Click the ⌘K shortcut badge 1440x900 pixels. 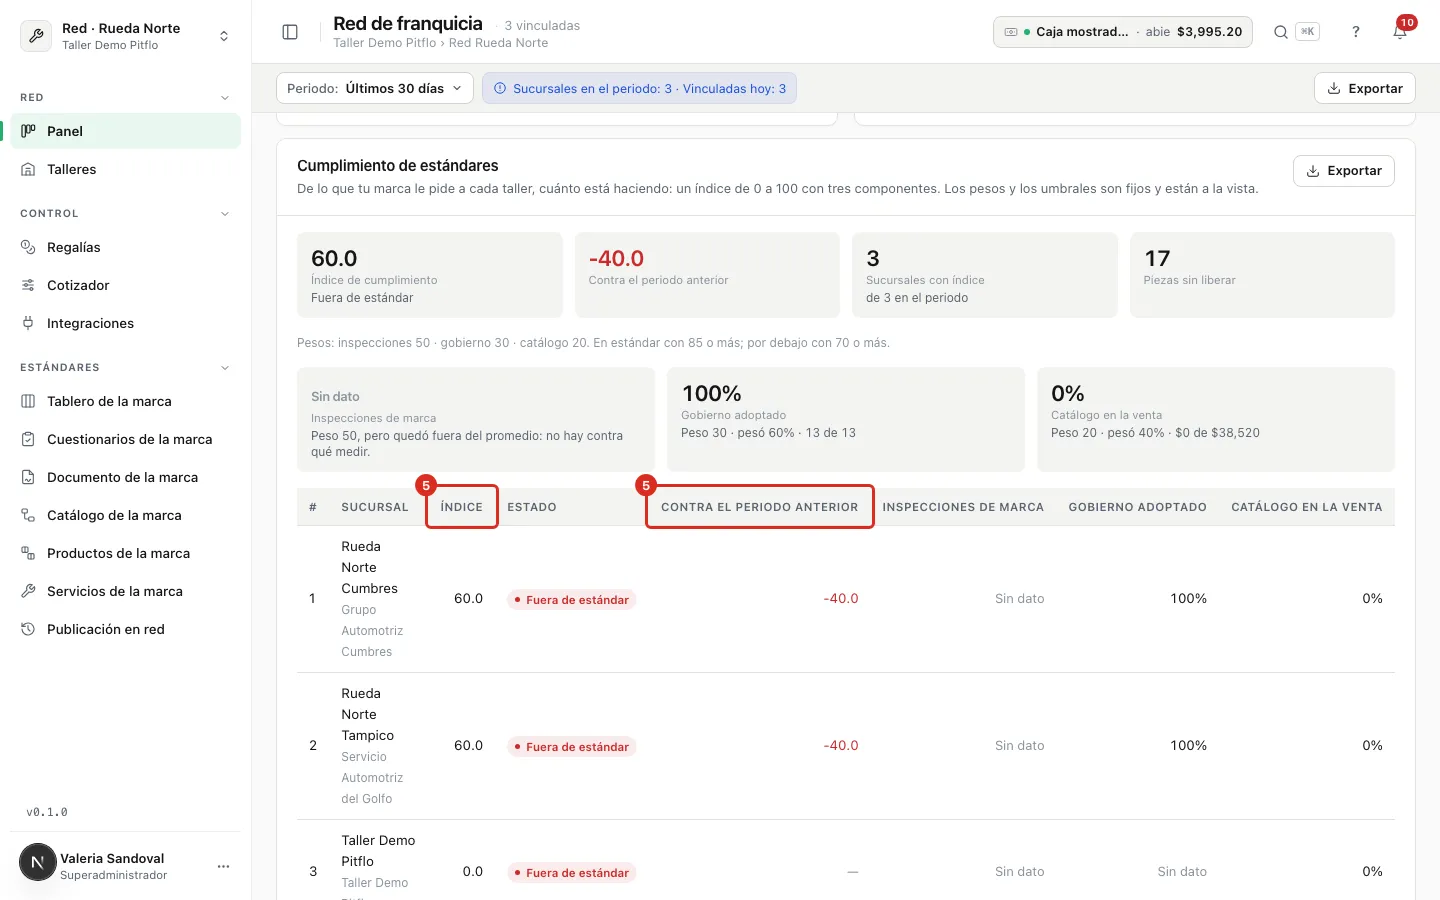click(x=1307, y=32)
